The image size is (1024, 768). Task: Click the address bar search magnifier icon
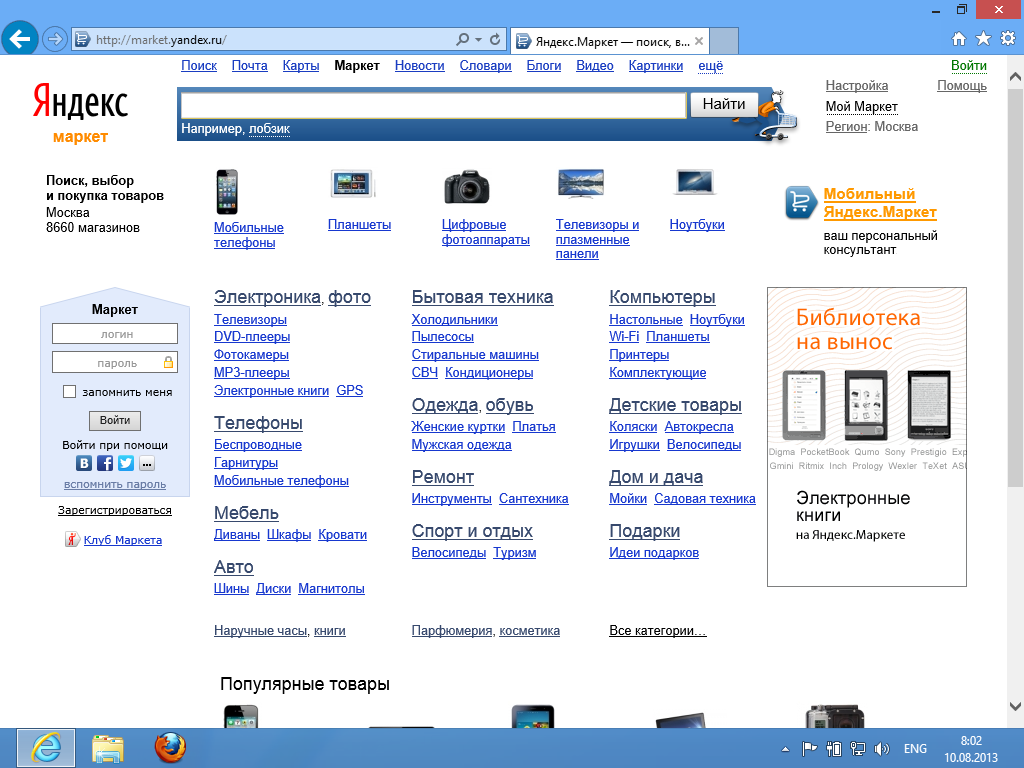(x=462, y=39)
